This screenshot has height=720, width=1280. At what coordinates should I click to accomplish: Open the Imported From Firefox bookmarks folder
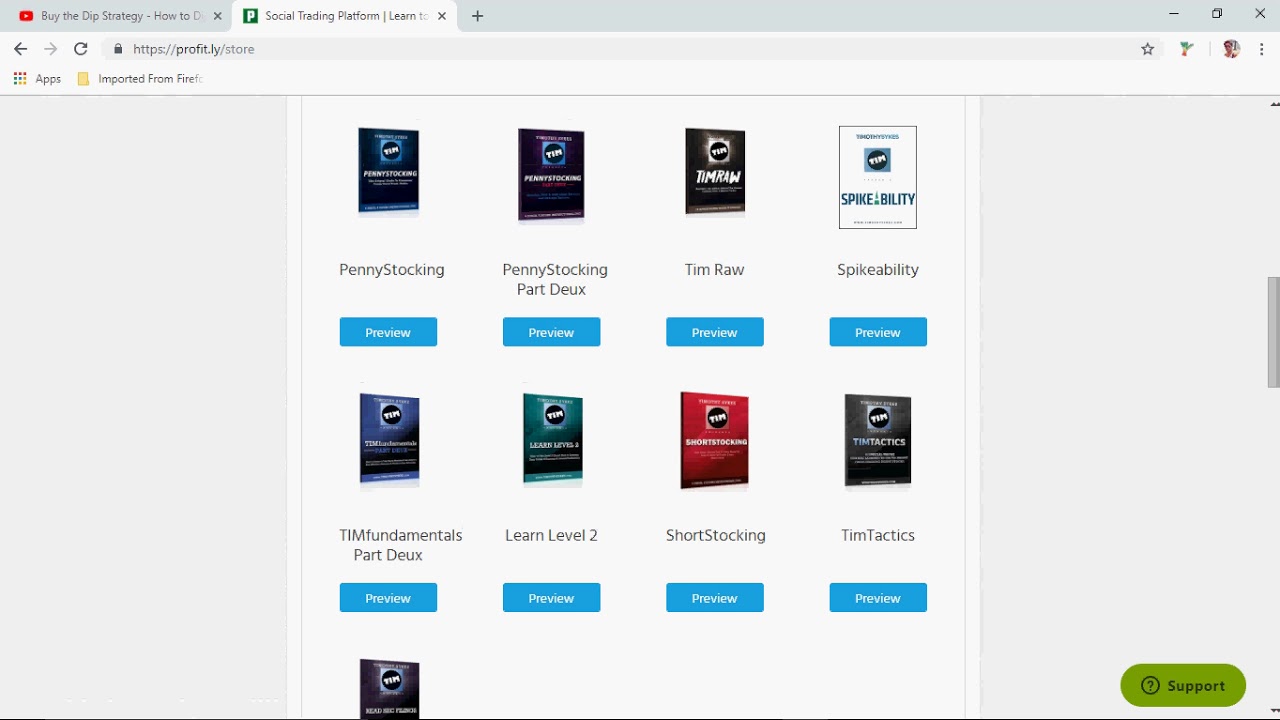pyautogui.click(x=140, y=79)
